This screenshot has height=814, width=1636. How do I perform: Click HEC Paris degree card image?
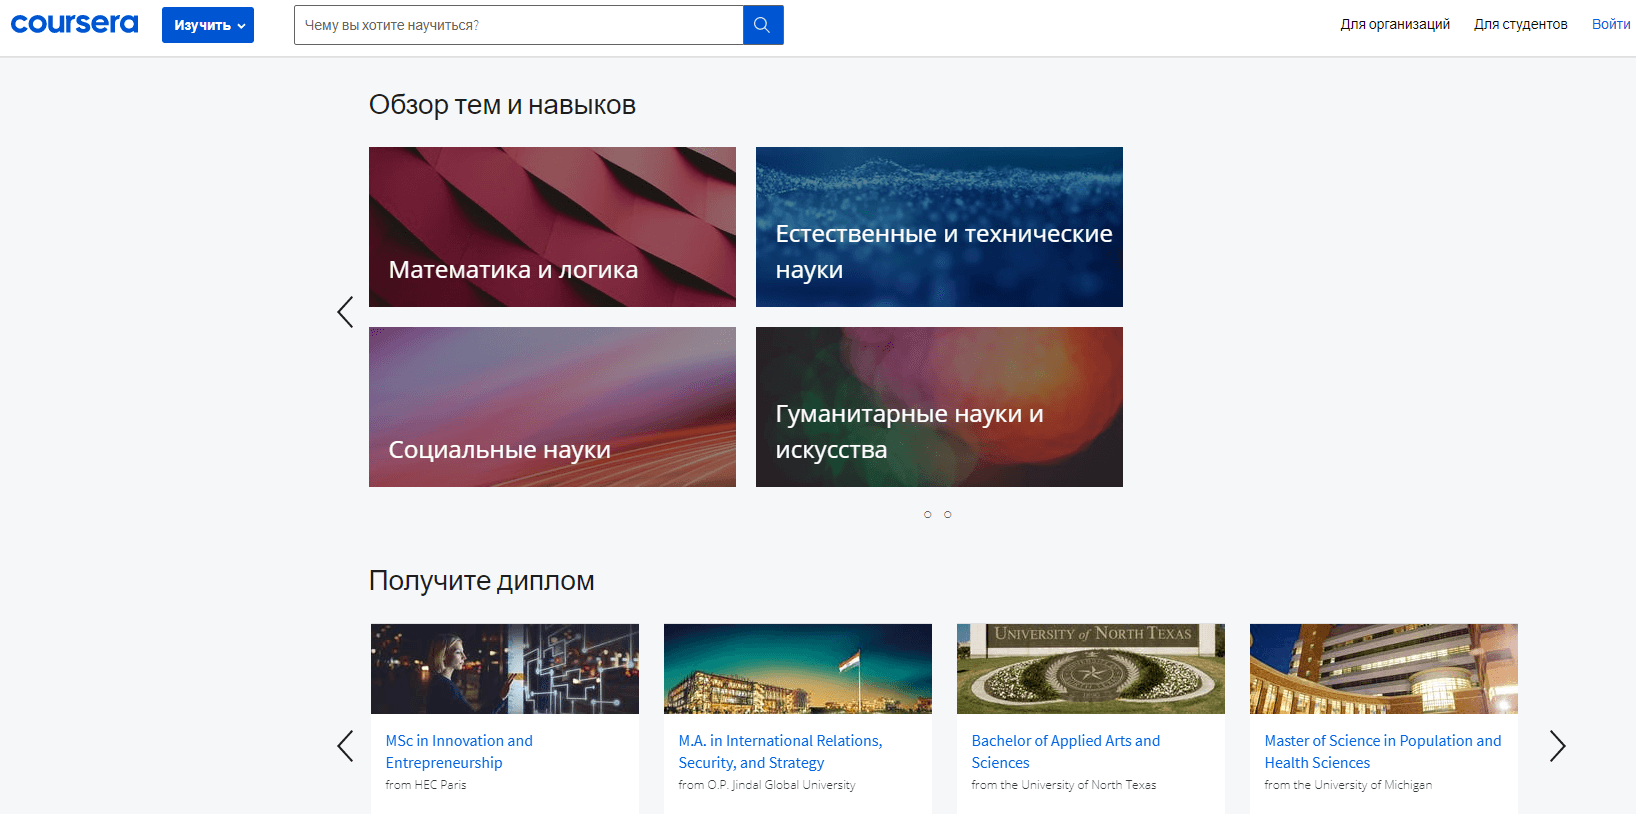pyautogui.click(x=505, y=669)
